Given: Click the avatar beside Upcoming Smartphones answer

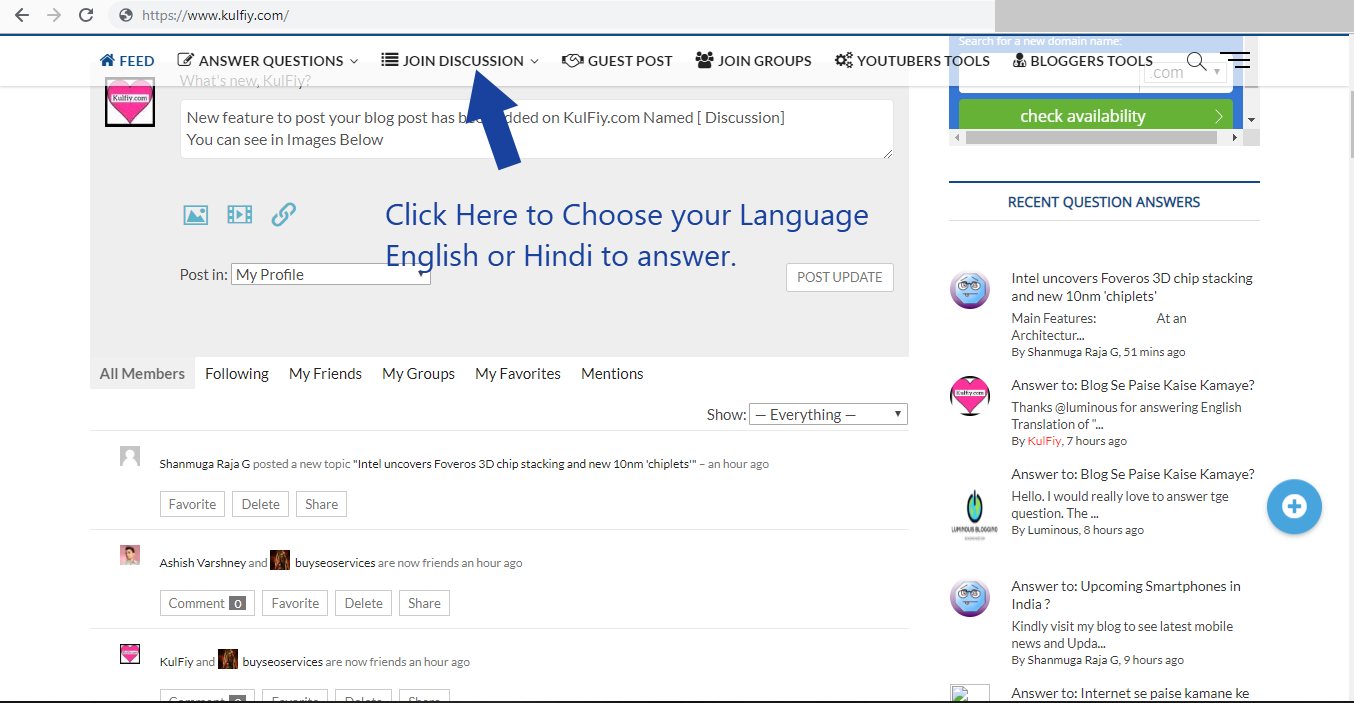Looking at the screenshot, I should [969, 598].
